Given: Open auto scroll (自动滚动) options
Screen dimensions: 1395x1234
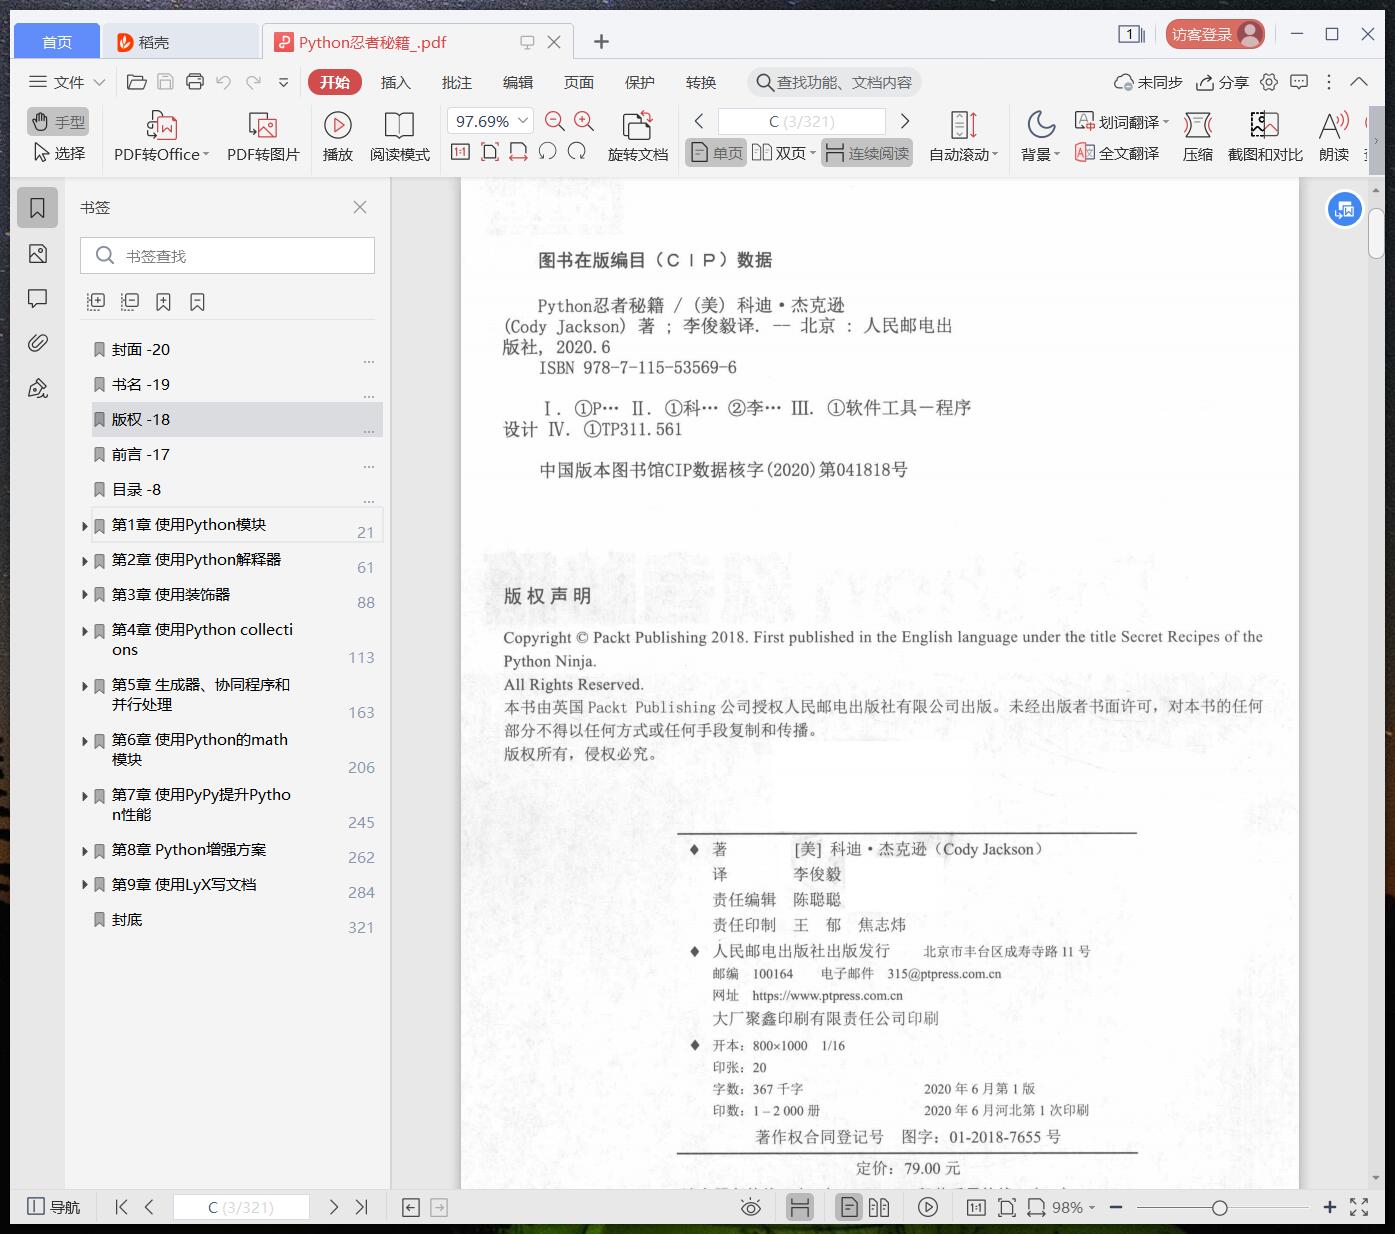Looking at the screenshot, I should [x=964, y=136].
